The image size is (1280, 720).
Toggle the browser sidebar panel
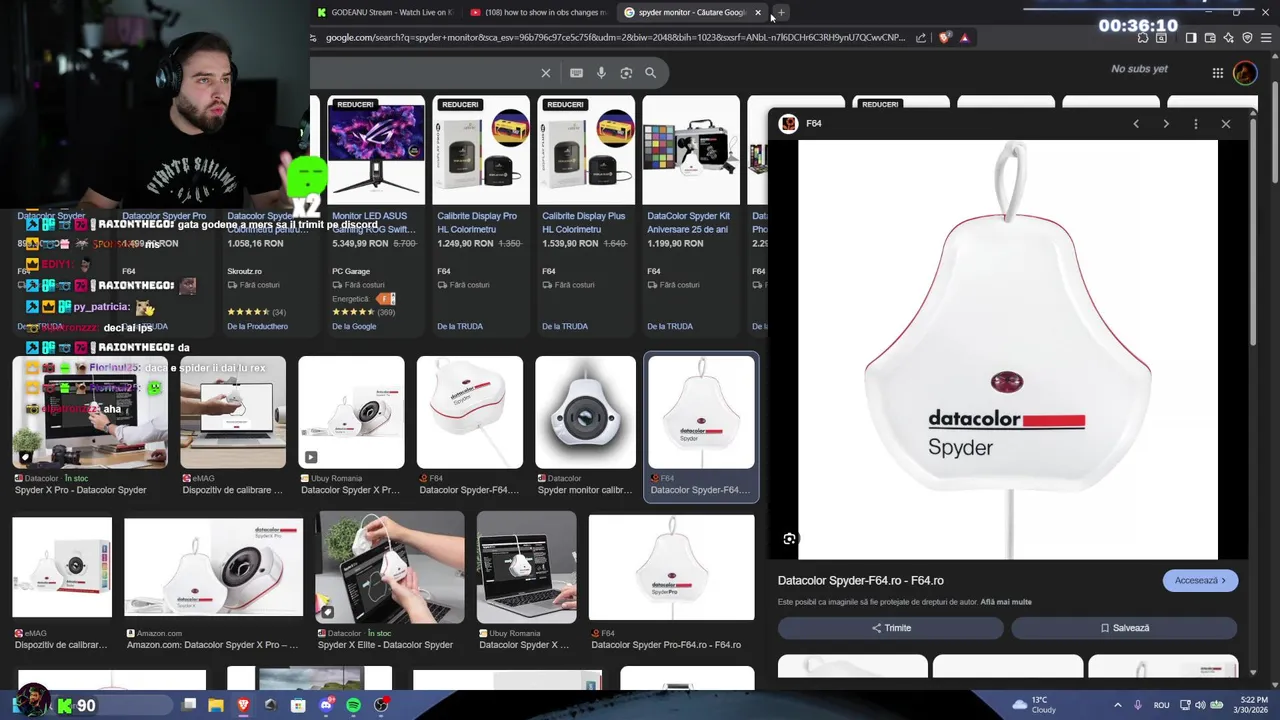tap(1191, 38)
